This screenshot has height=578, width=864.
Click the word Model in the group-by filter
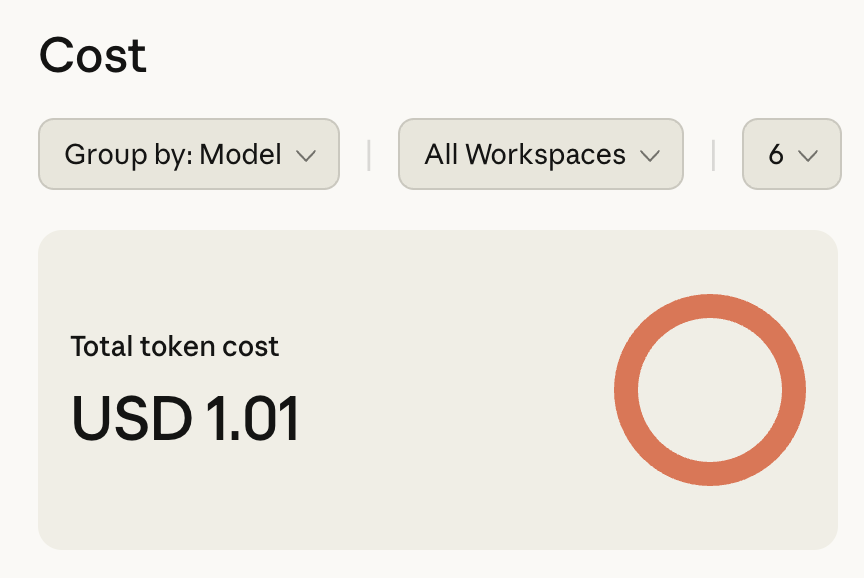(240, 155)
